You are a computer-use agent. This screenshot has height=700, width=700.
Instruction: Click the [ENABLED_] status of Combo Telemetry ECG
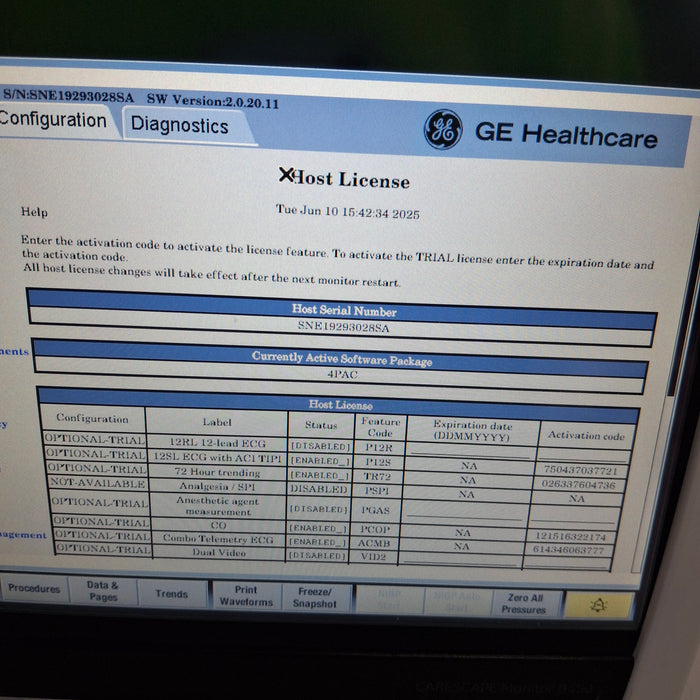[x=317, y=542]
